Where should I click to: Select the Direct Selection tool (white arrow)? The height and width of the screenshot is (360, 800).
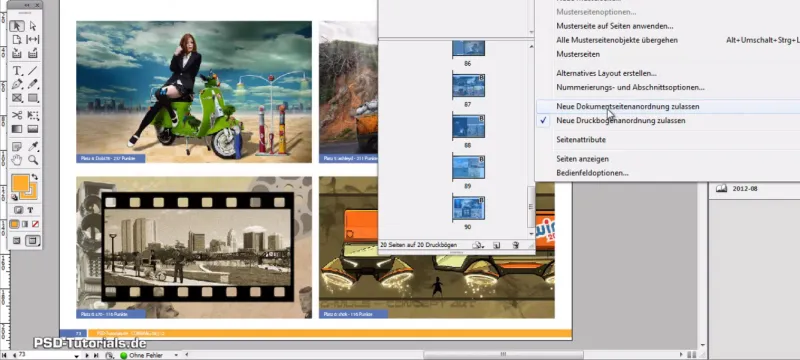(x=33, y=26)
